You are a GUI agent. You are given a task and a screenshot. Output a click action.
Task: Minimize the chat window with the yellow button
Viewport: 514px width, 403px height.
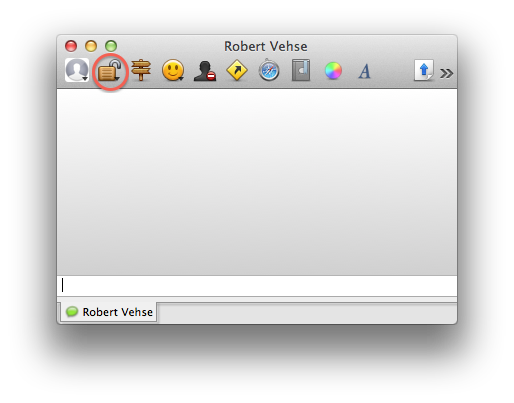point(91,46)
